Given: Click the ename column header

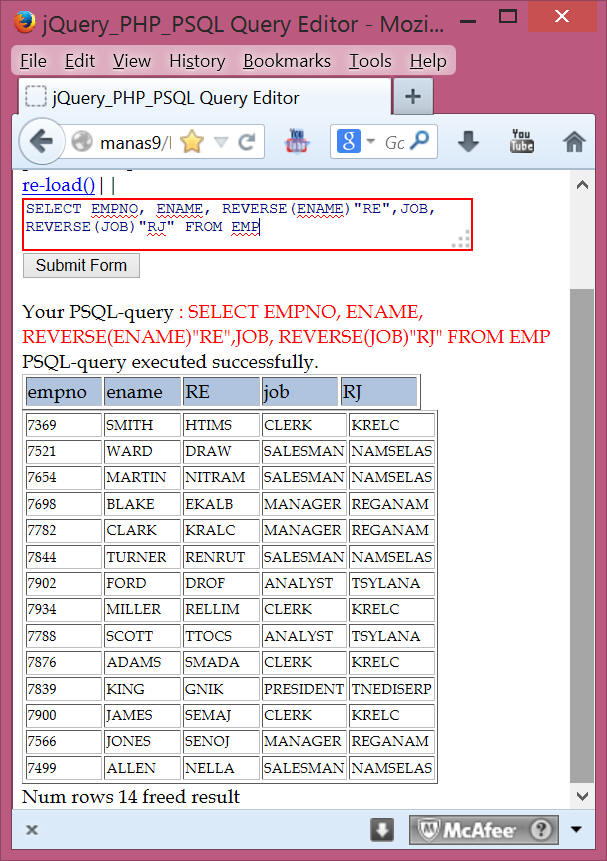Looking at the screenshot, I should coord(142,392).
